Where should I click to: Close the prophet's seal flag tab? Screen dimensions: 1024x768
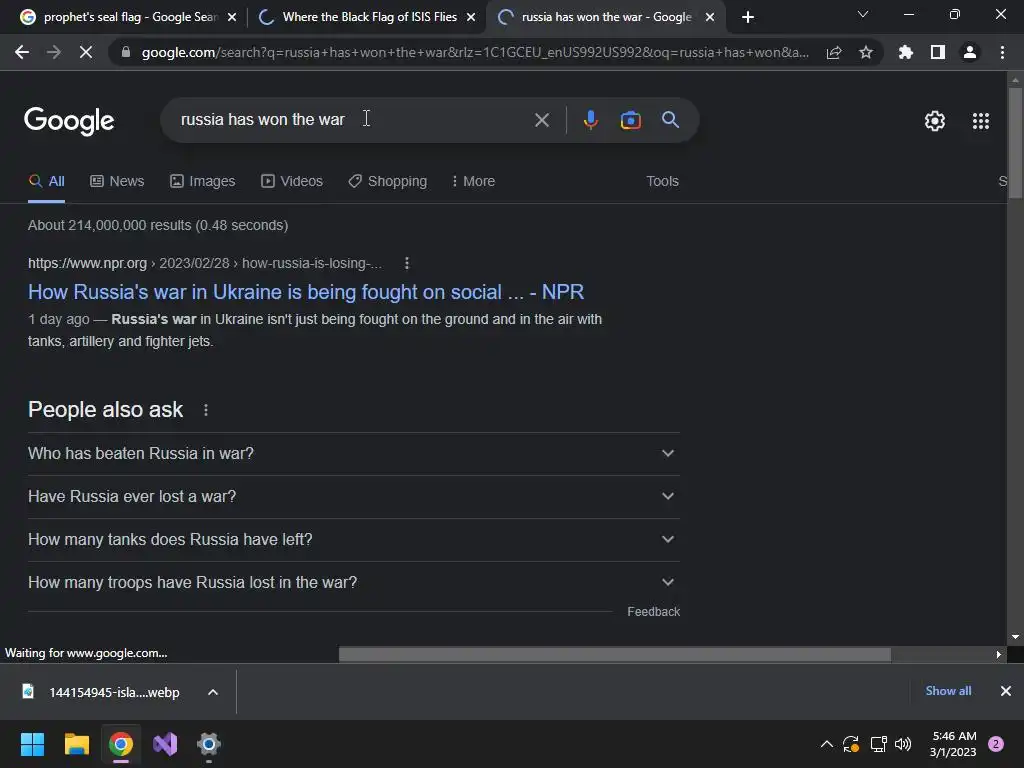(232, 17)
